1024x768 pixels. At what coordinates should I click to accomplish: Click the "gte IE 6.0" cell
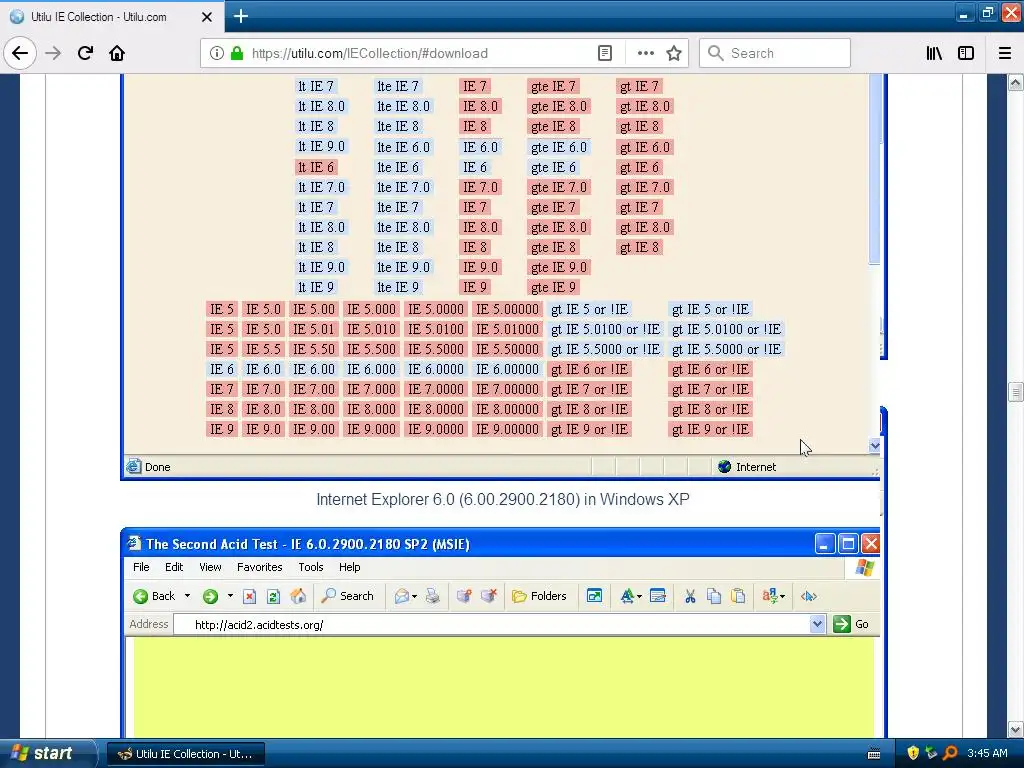(x=559, y=147)
